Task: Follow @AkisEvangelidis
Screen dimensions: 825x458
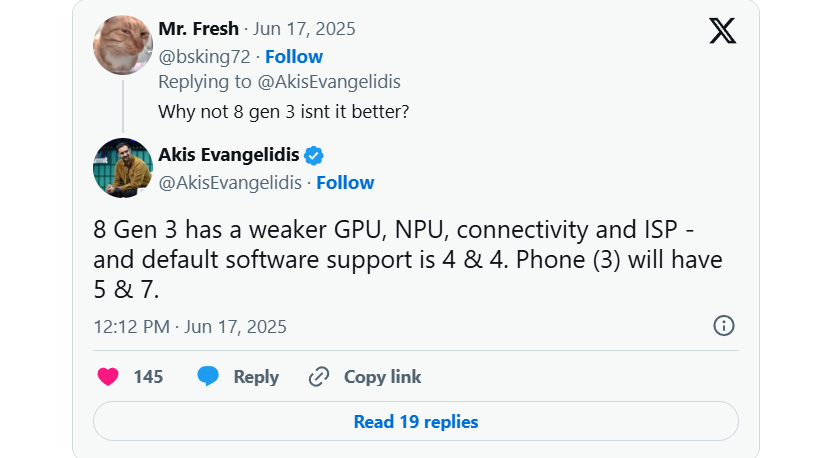Action: (345, 183)
